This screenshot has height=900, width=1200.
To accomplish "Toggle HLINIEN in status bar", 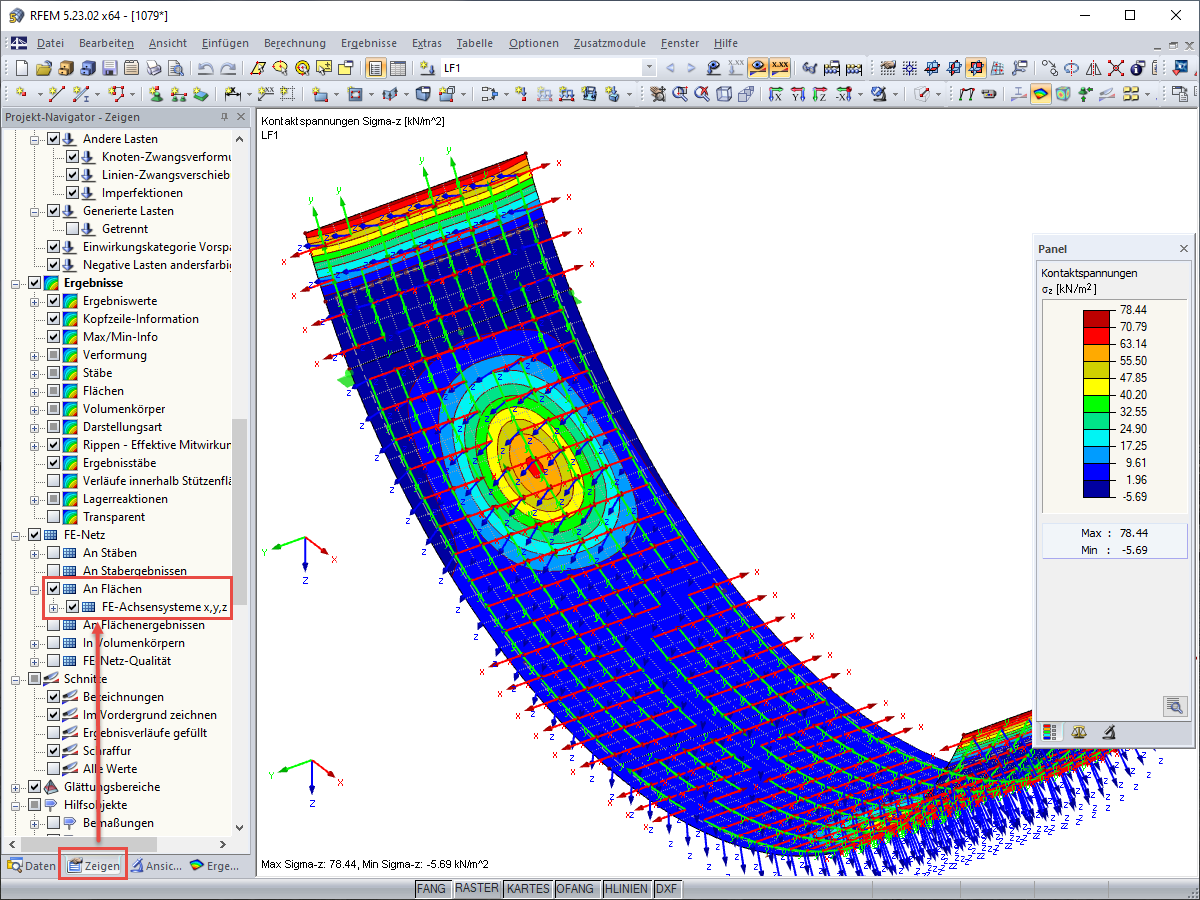I will pos(626,889).
